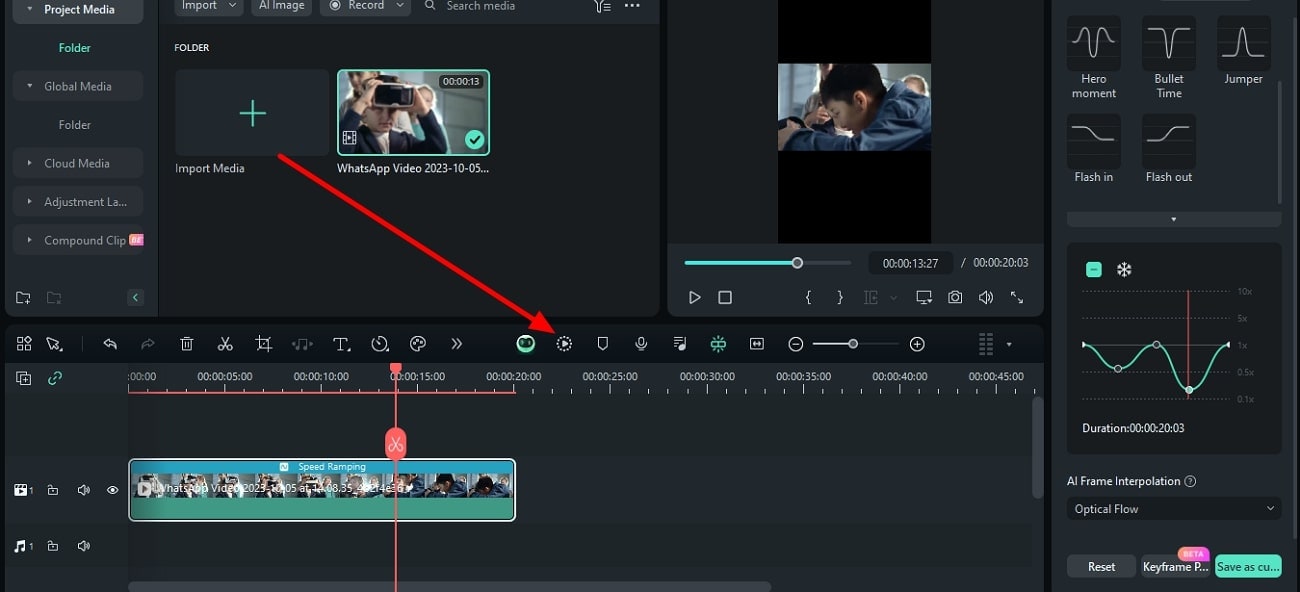Click the Redo arrow in timeline toolbar
This screenshot has width=1300, height=592.
click(x=148, y=344)
